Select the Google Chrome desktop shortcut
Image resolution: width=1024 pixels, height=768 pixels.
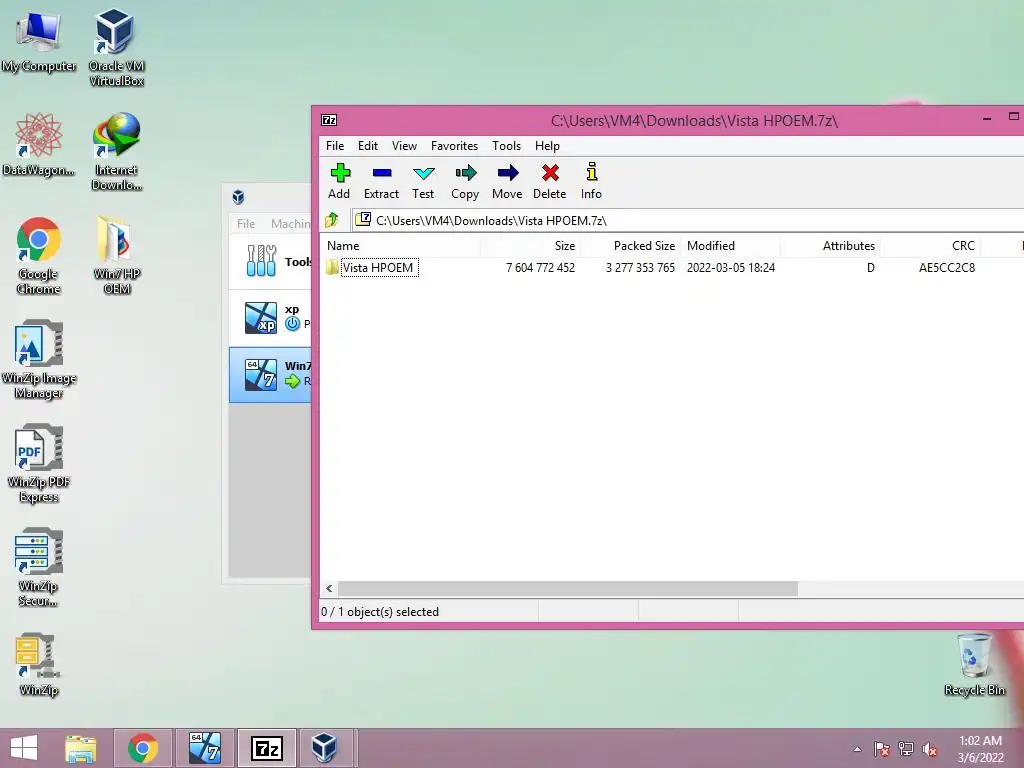coord(39,255)
